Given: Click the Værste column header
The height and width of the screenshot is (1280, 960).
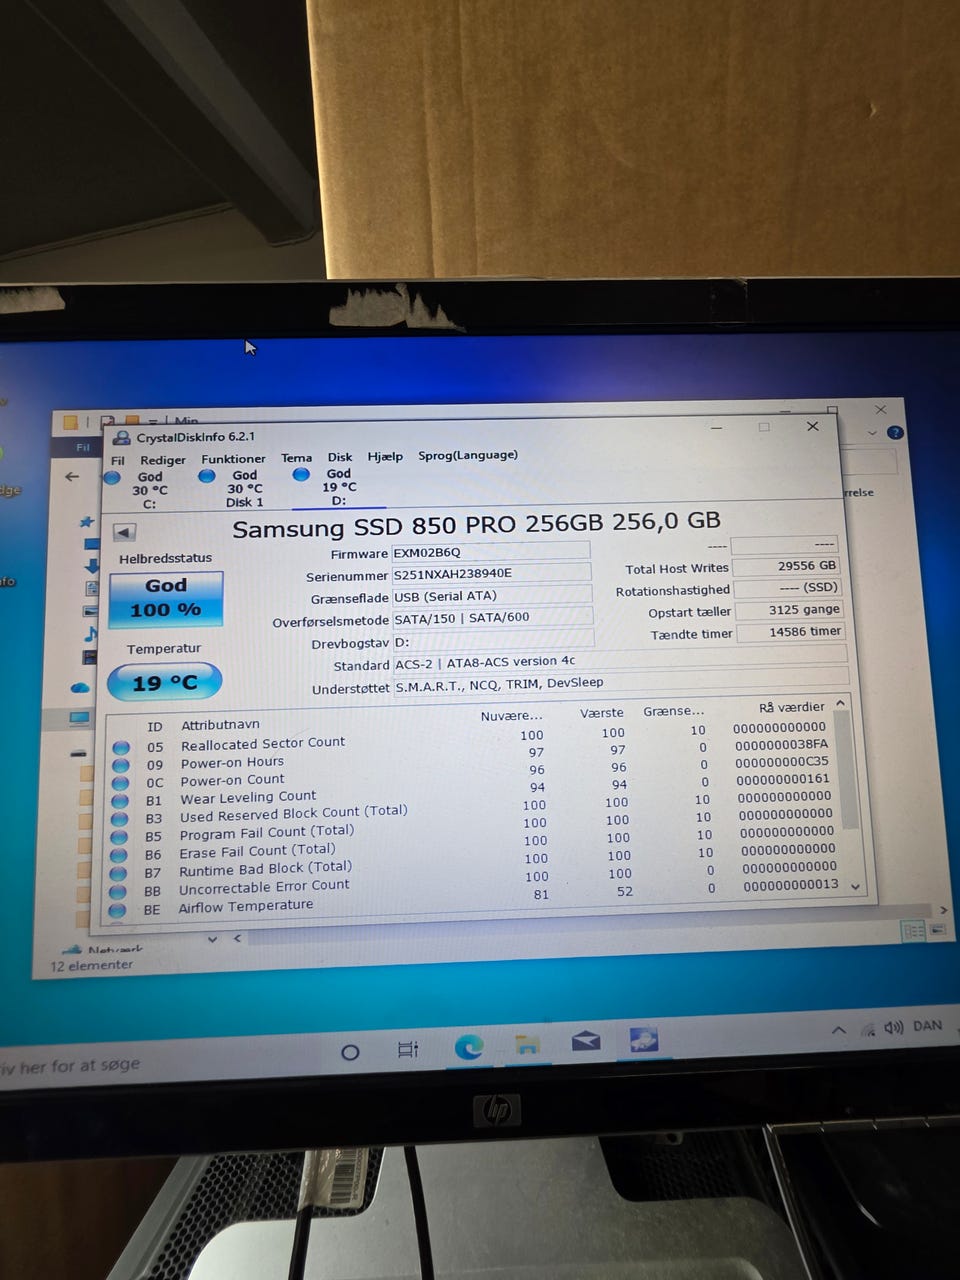Looking at the screenshot, I should pyautogui.click(x=602, y=713).
